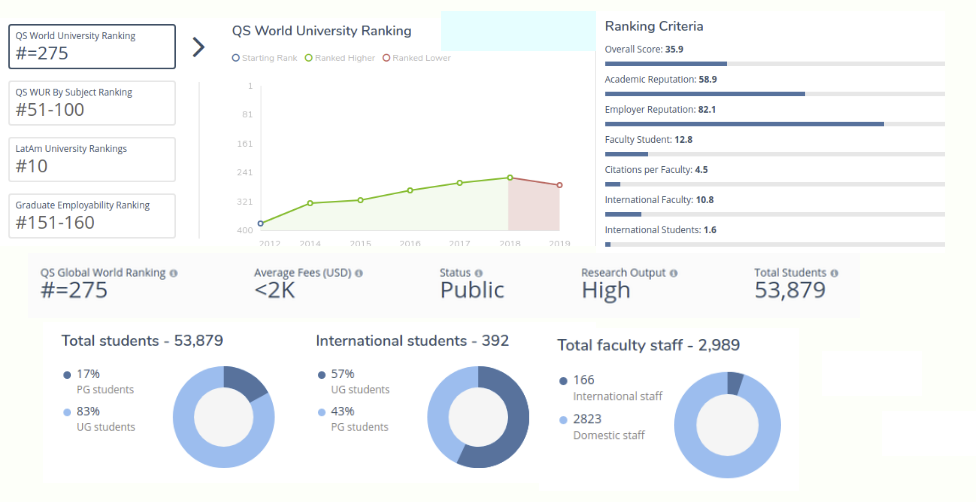
Task: Click the info icon next to QS Global World Ranking
Action: (174, 273)
